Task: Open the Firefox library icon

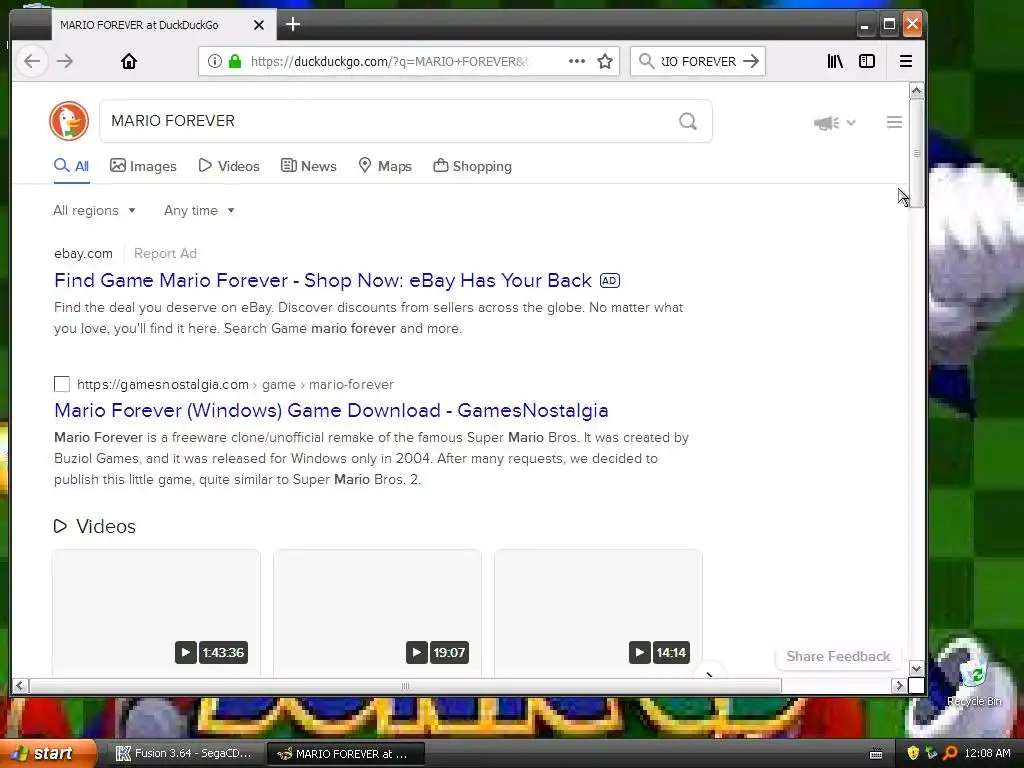Action: 835,61
